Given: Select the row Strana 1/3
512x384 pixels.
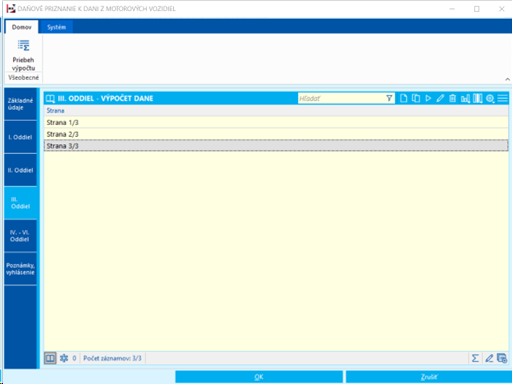Looking at the screenshot, I should 276,122.
